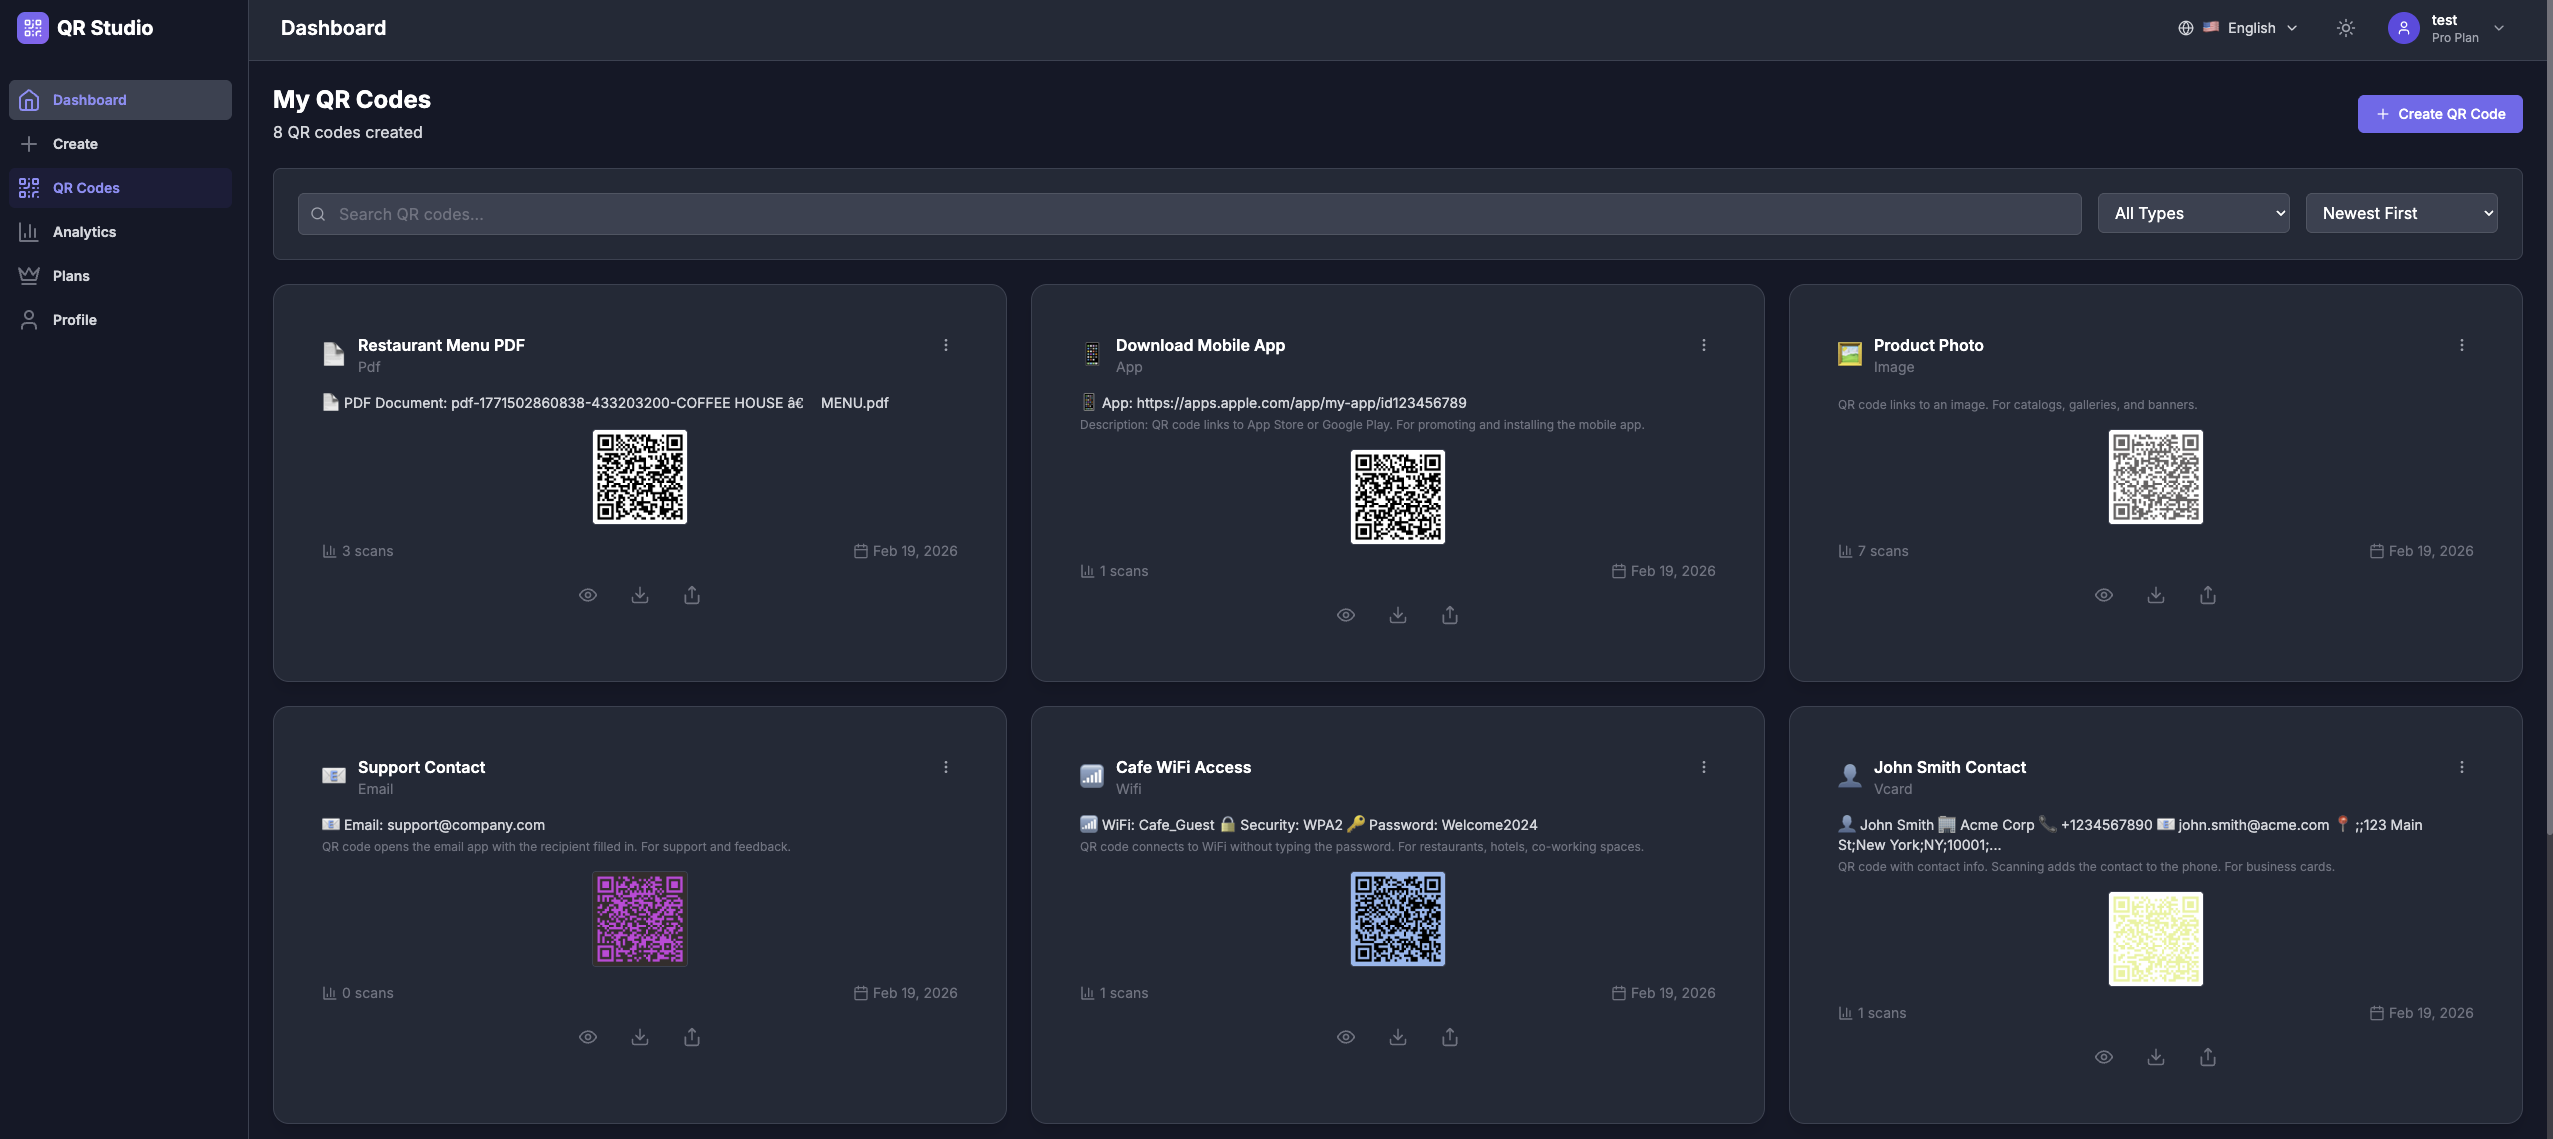This screenshot has width=2553, height=1139.
Task: Select Create in the sidebar
Action: 74,143
